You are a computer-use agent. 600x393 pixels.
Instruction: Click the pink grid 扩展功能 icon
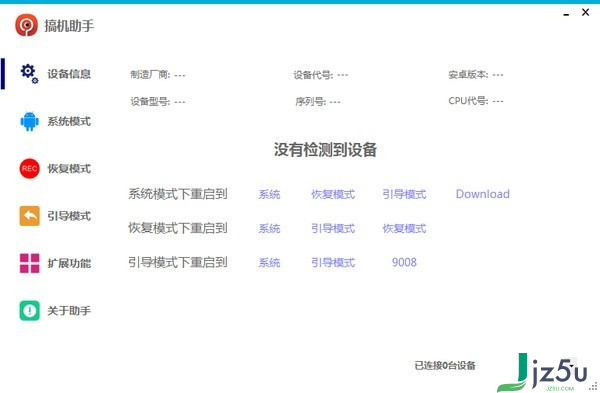[x=29, y=263]
